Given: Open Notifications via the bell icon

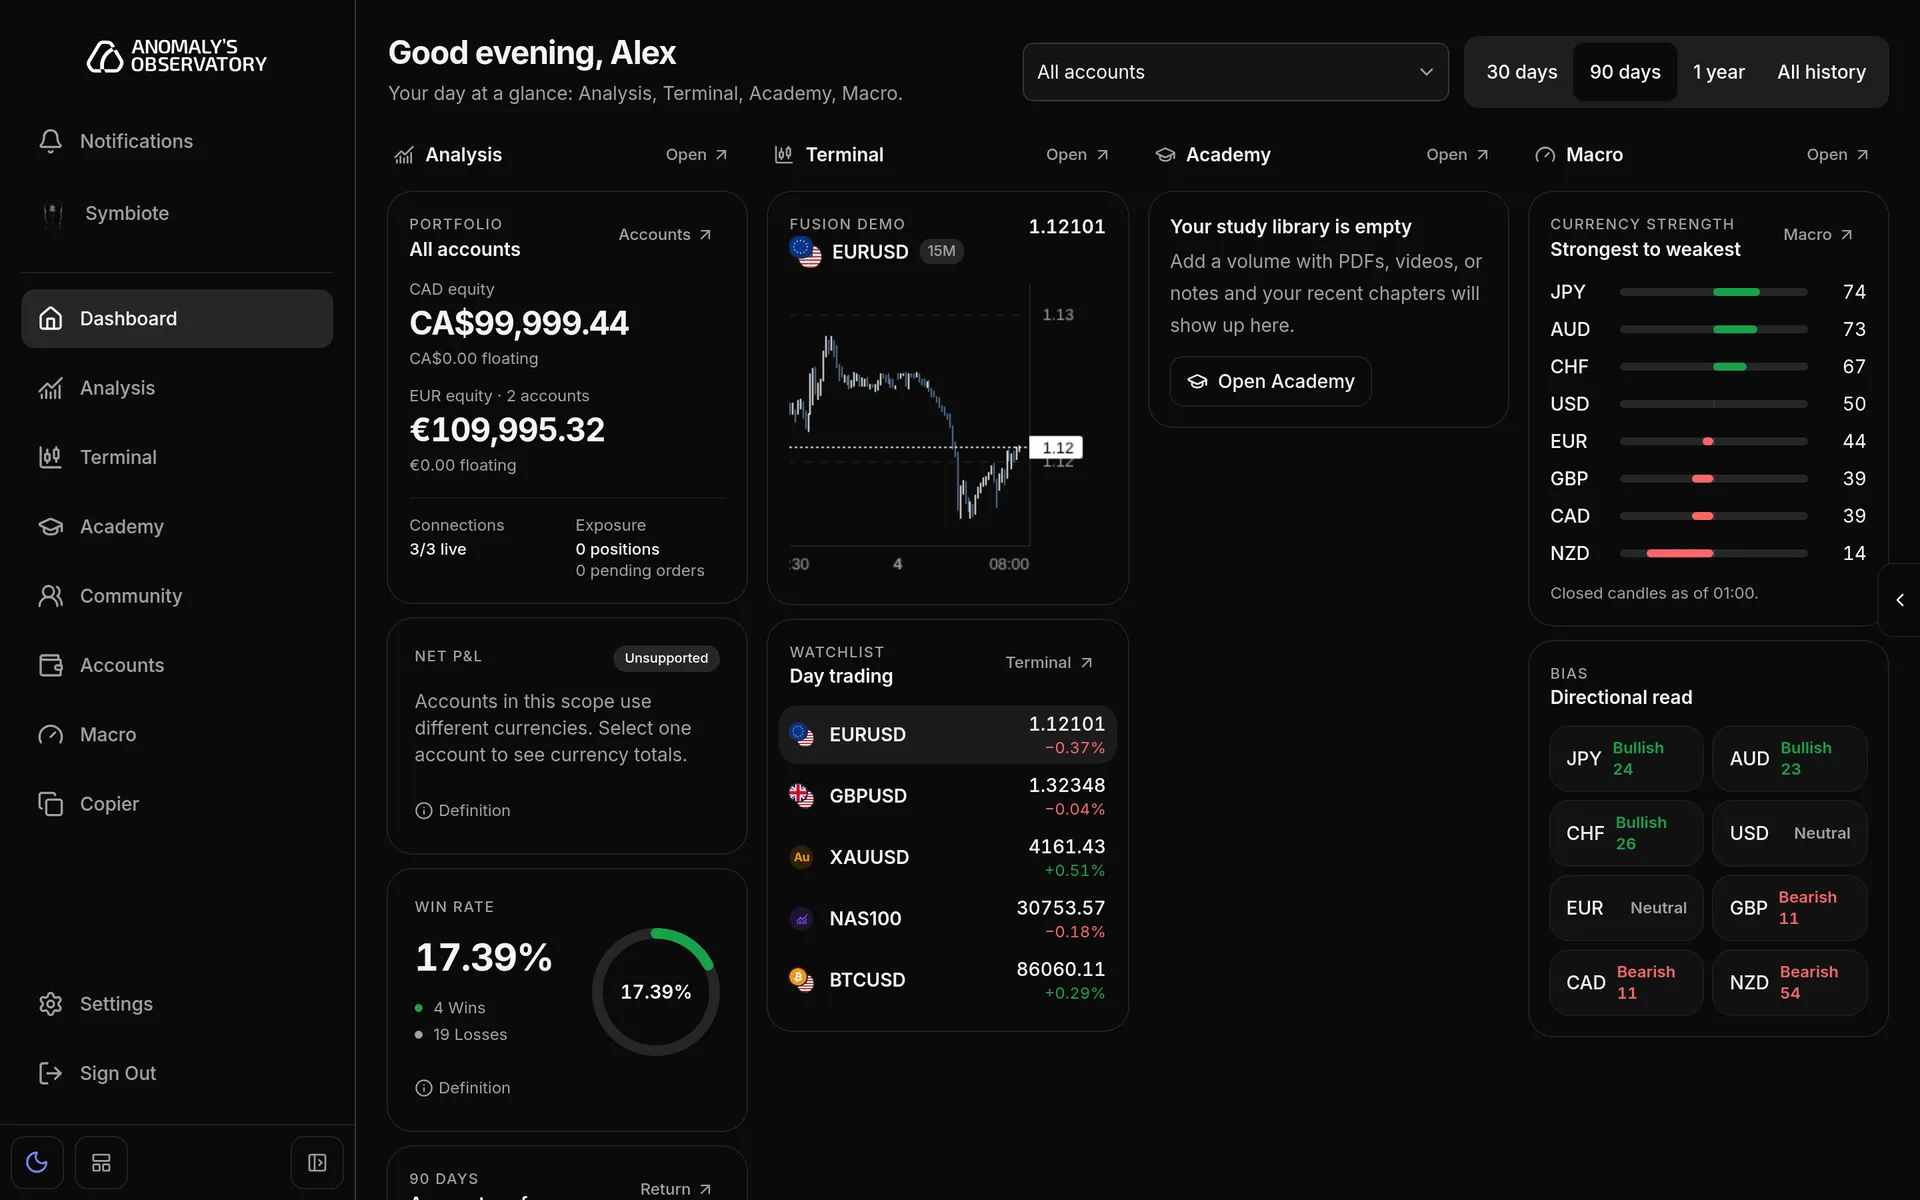Looking at the screenshot, I should [x=51, y=141].
